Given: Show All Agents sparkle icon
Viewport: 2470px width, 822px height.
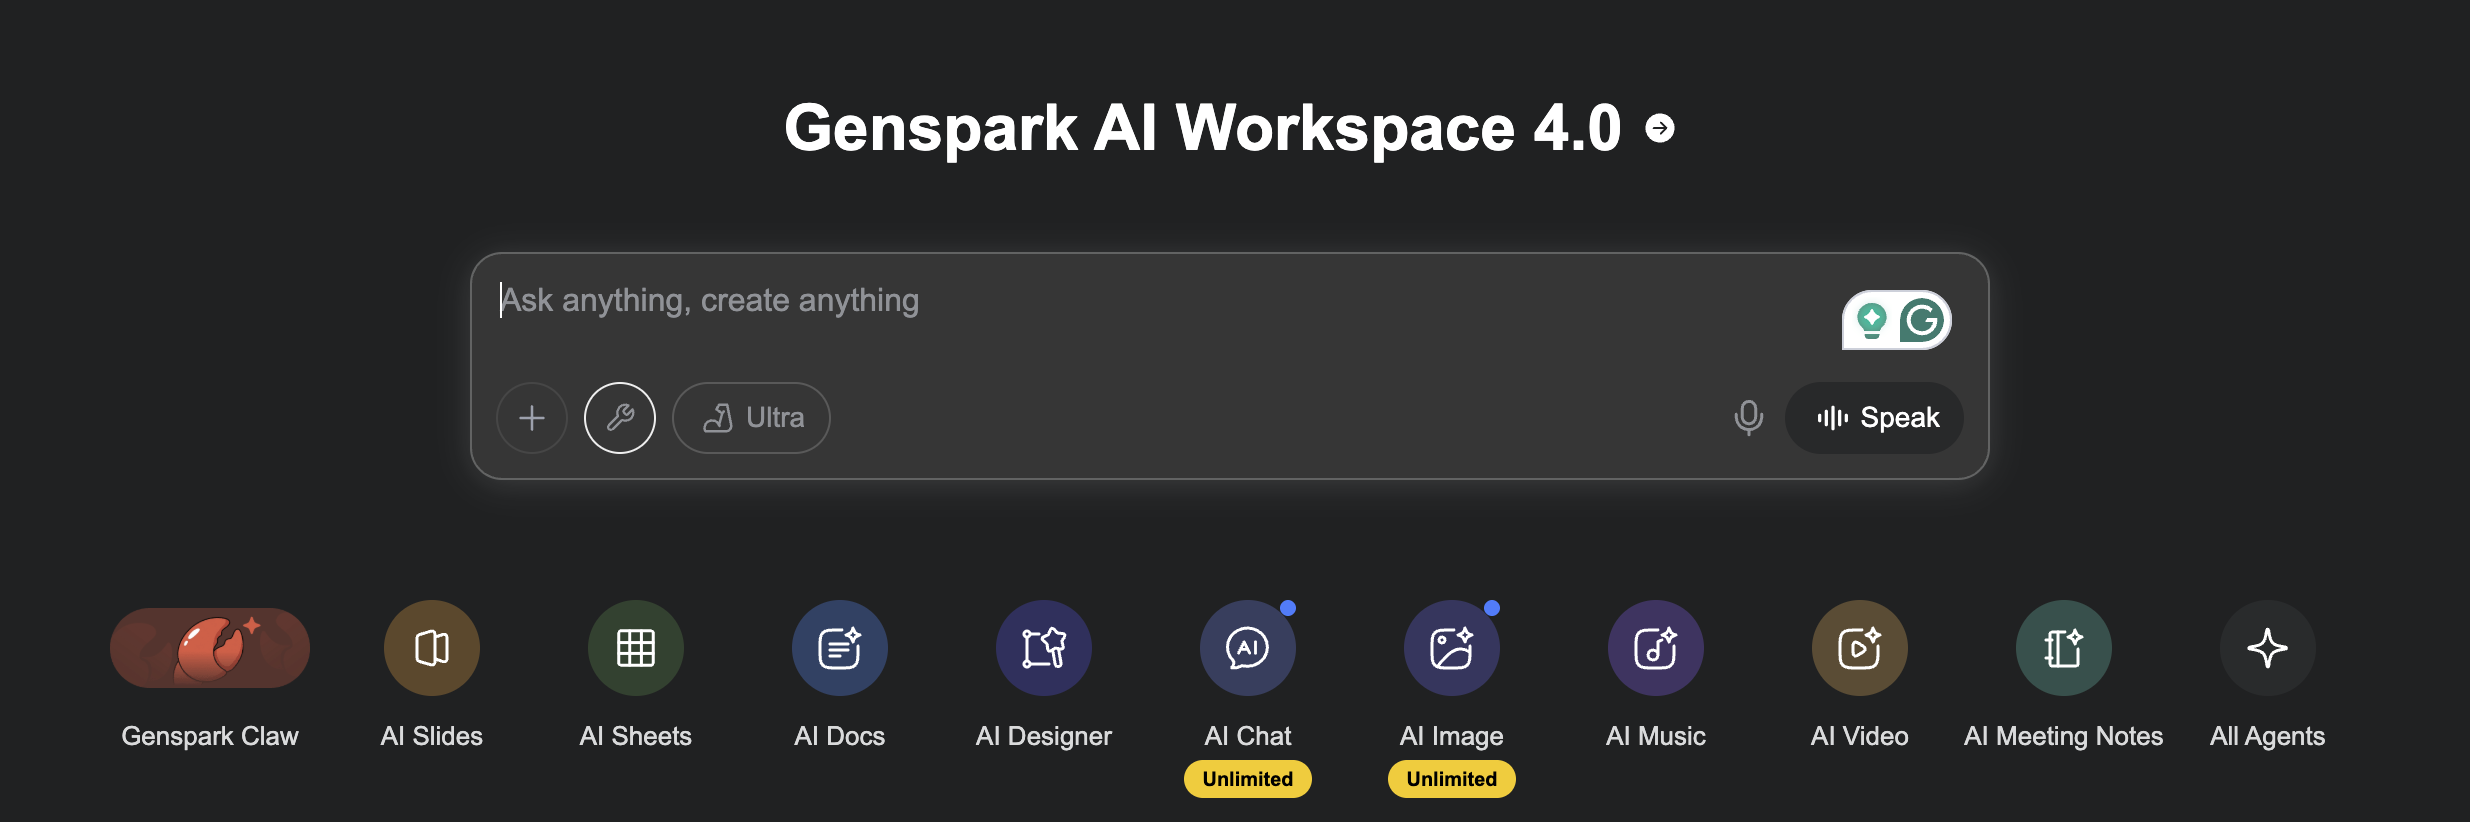Looking at the screenshot, I should point(2268,648).
